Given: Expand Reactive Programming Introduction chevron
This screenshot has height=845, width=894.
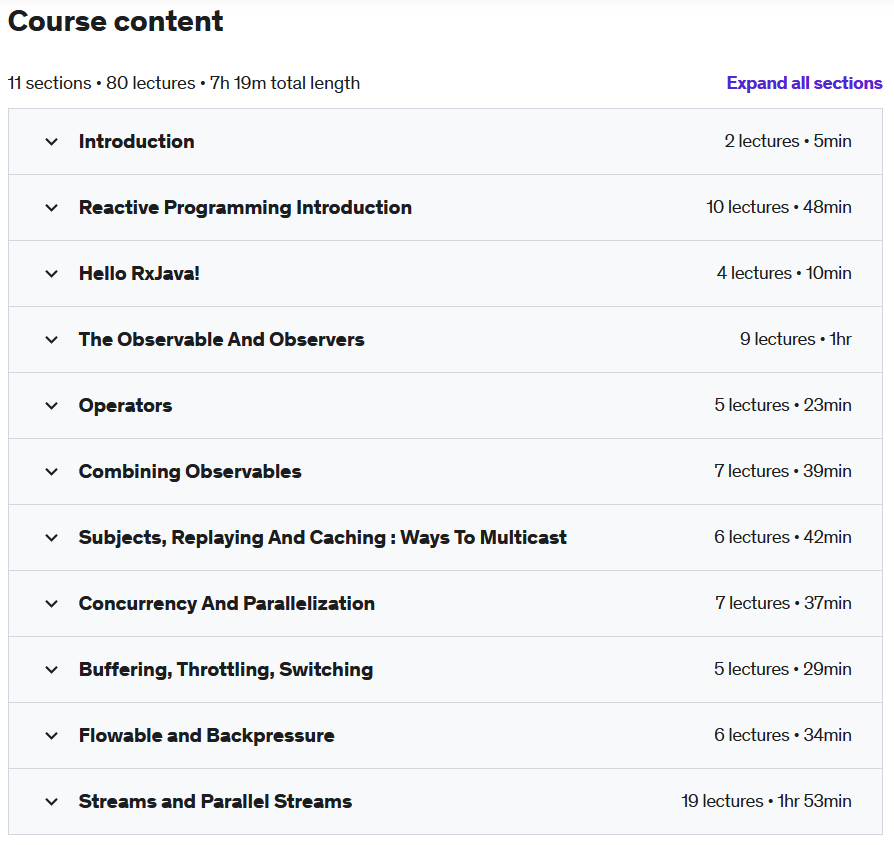Looking at the screenshot, I should pos(51,208).
